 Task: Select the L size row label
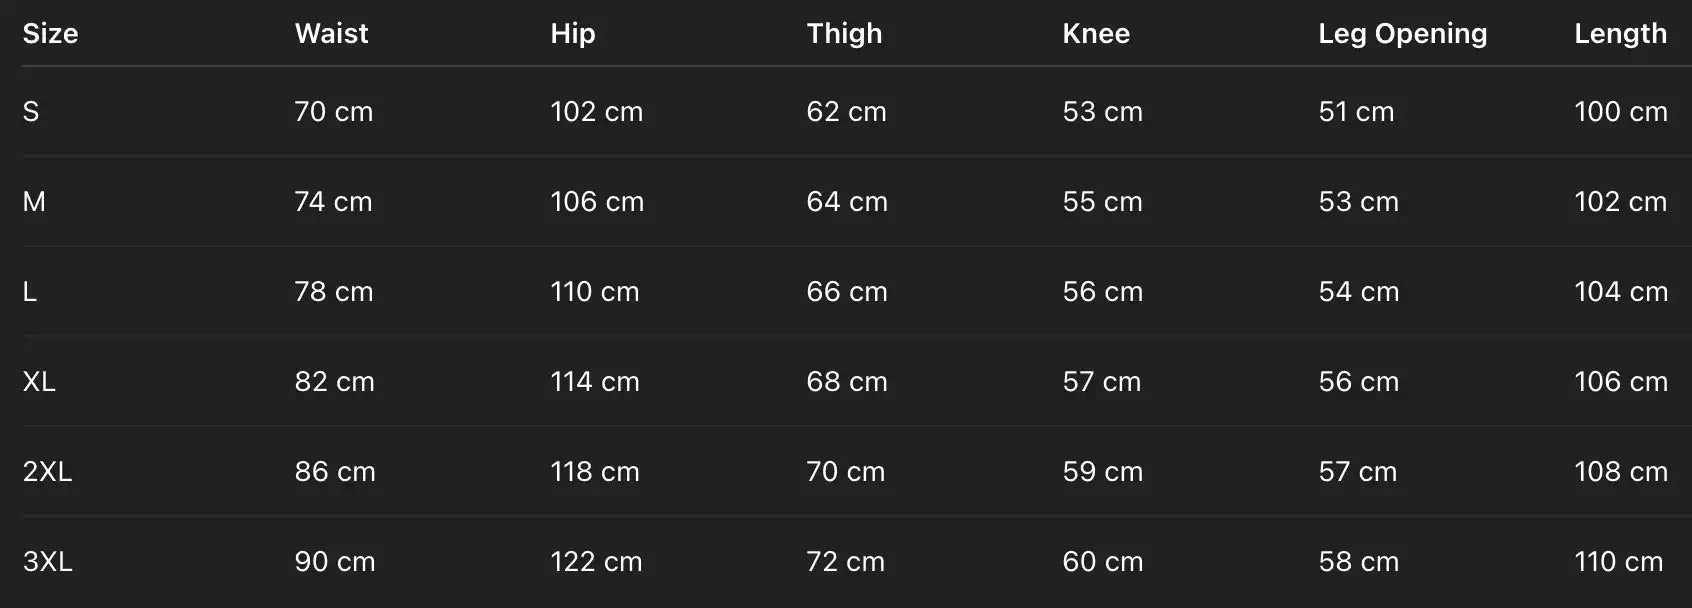pos(30,292)
